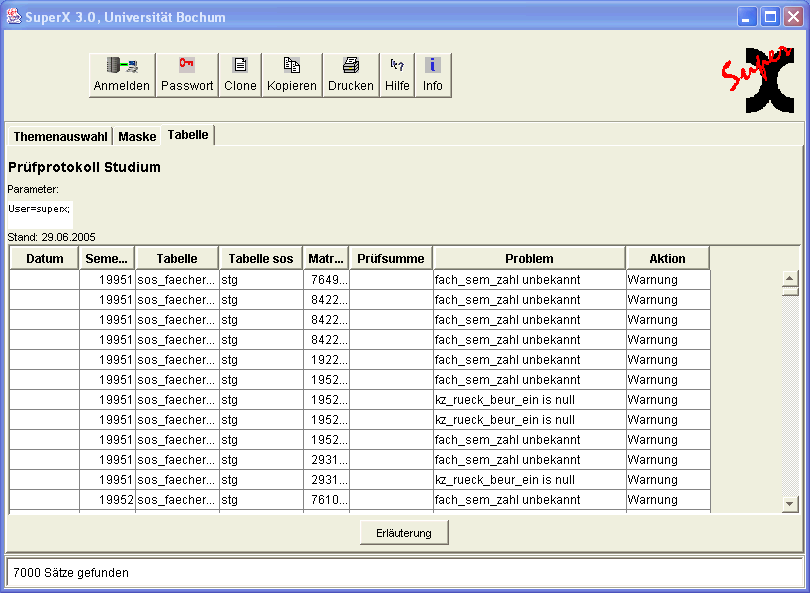Click the Anmelden login icon button
Viewport: 810px width, 593px height.
pyautogui.click(x=122, y=75)
